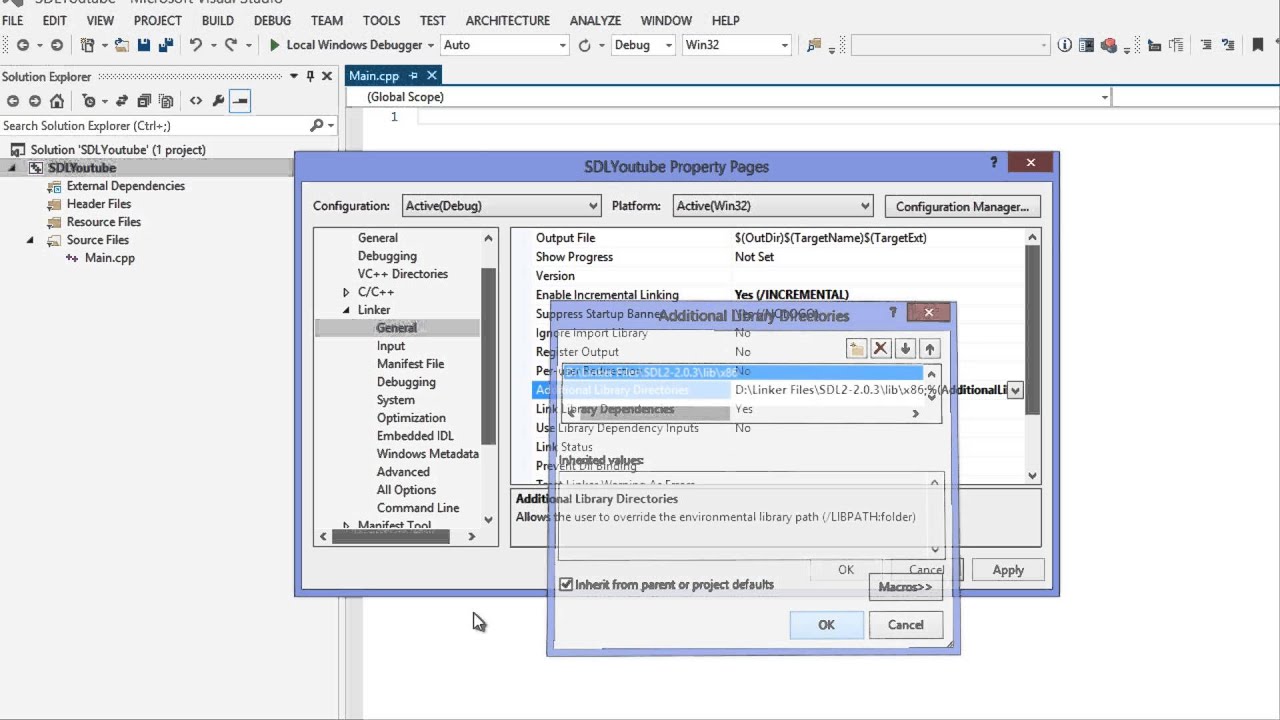Open the Auto debug target dropdown

tap(504, 45)
